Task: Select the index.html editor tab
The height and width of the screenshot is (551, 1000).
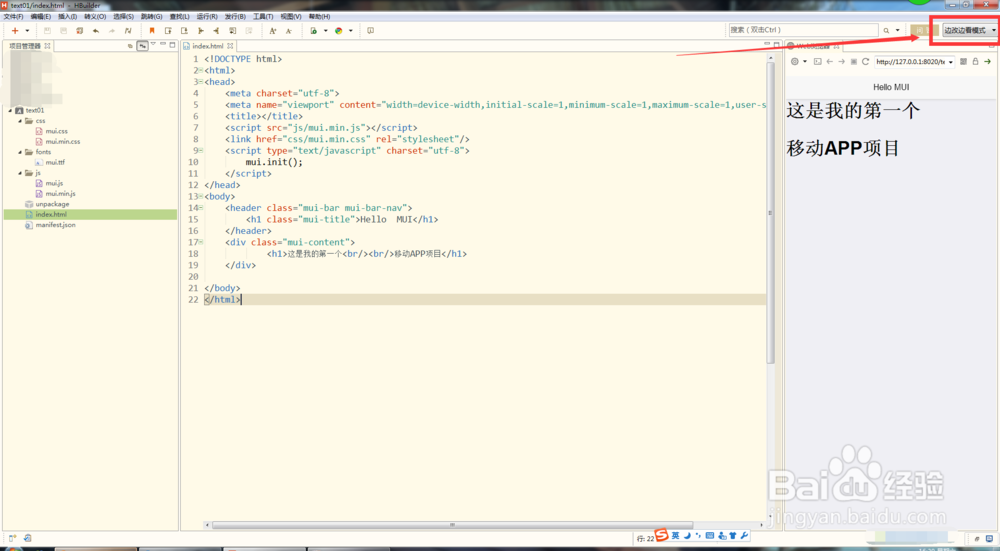Action: coord(208,46)
